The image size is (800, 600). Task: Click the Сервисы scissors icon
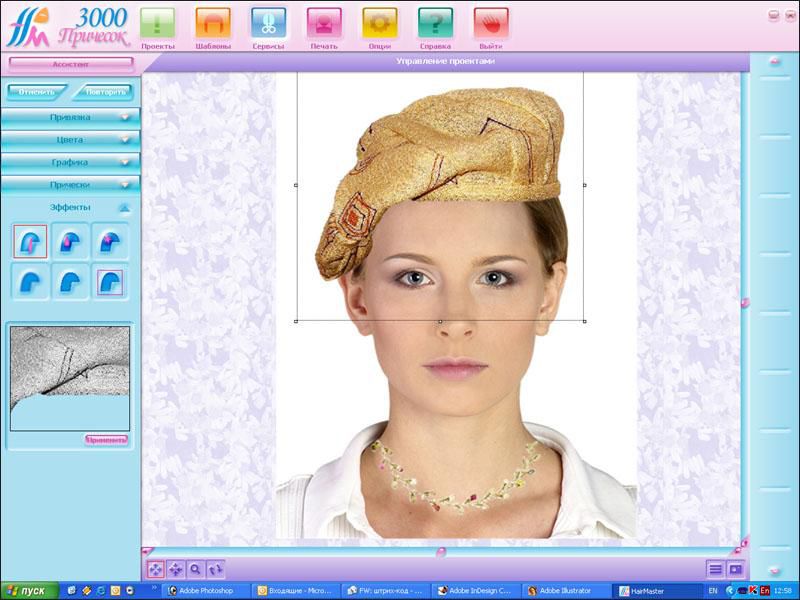tap(268, 23)
